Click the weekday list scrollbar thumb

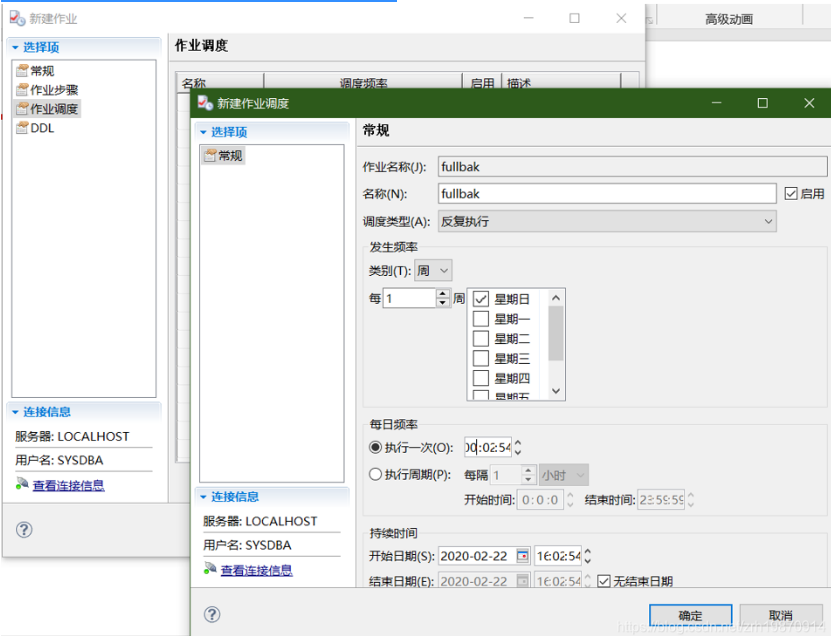pyautogui.click(x=555, y=333)
